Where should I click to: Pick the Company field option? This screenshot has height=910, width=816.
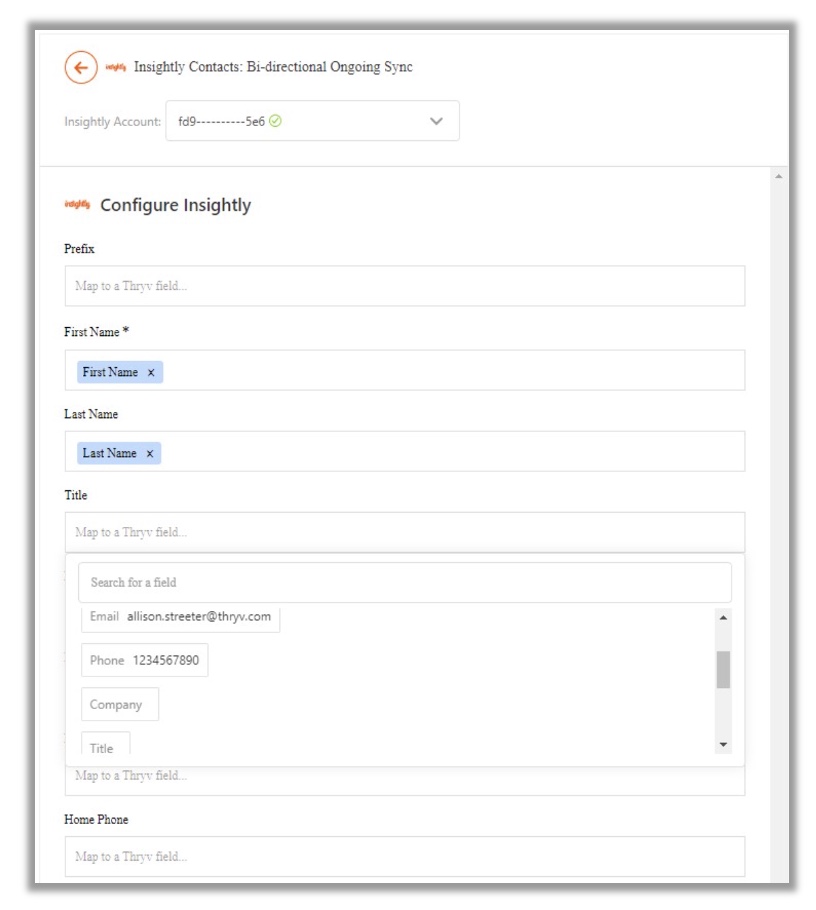pyautogui.click(x=119, y=704)
